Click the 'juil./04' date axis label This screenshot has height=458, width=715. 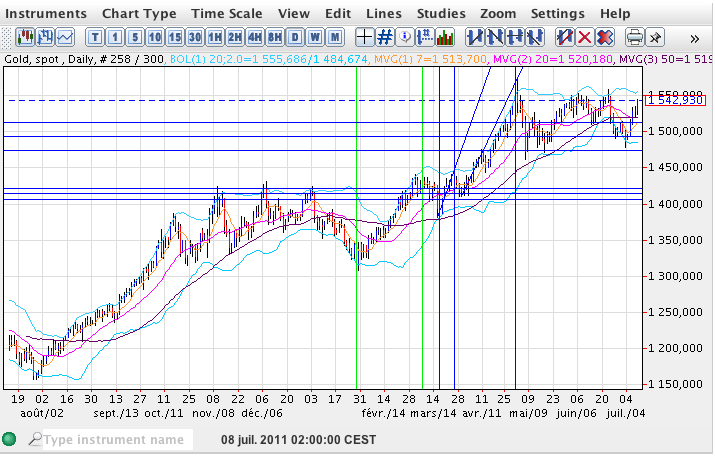coord(626,413)
